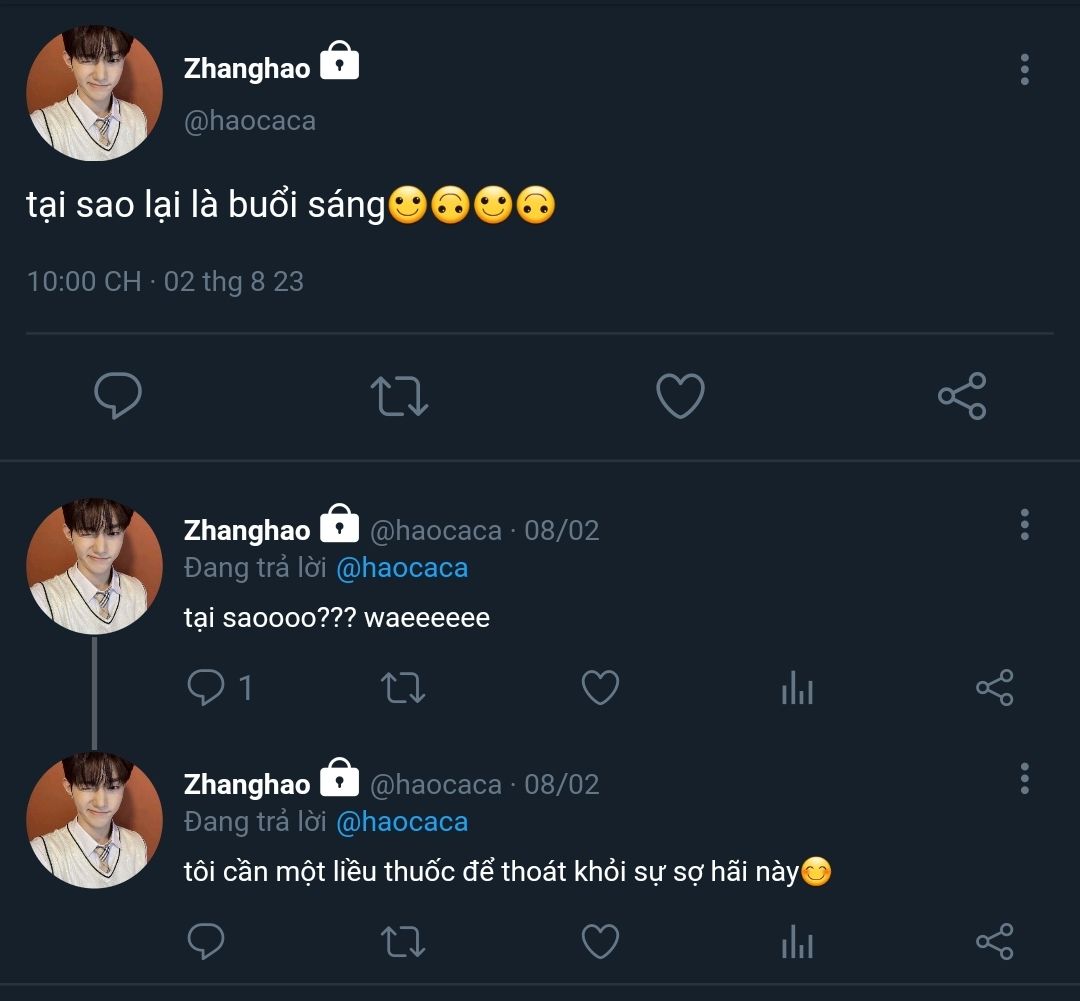Image resolution: width=1080 pixels, height=1001 pixels.
Task: Like the main tweet
Action: [x=680, y=396]
